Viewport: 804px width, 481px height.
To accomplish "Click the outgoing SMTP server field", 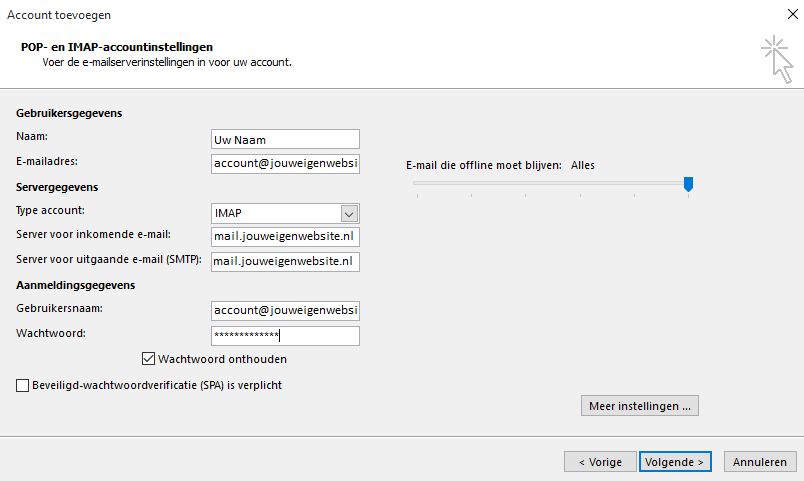I will coord(285,262).
